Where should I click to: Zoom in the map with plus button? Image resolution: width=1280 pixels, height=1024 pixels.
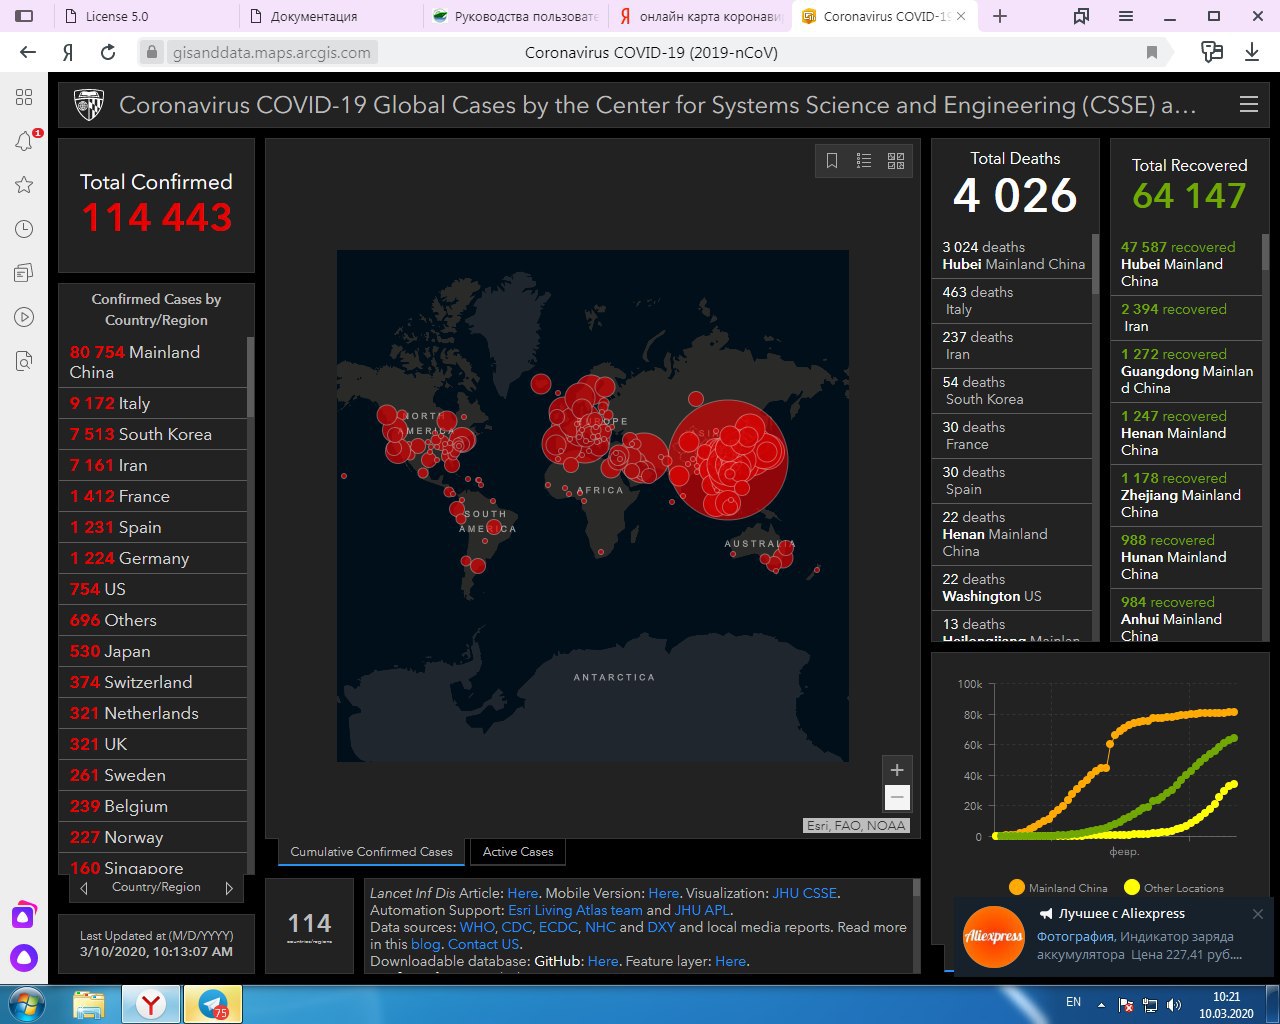[x=897, y=770]
